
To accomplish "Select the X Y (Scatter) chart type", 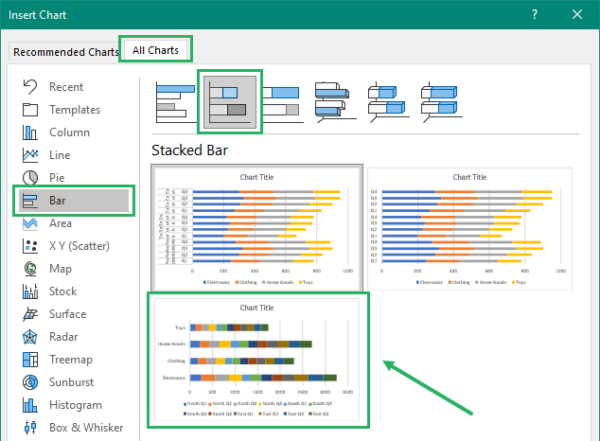I will pos(79,246).
